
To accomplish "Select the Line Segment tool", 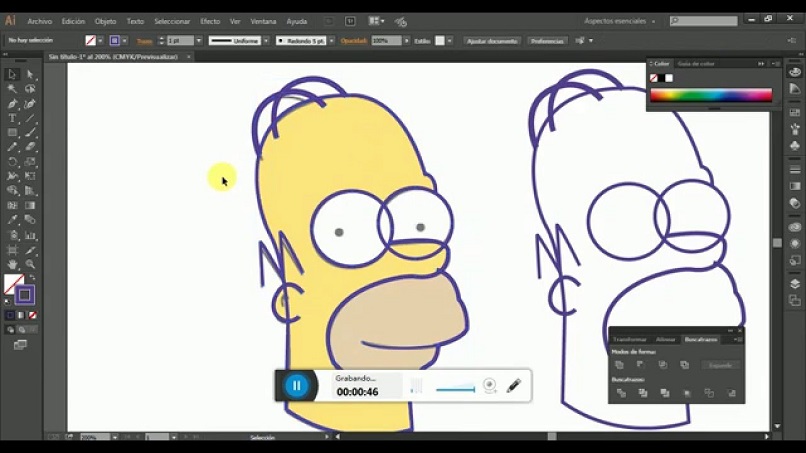I will [x=30, y=118].
